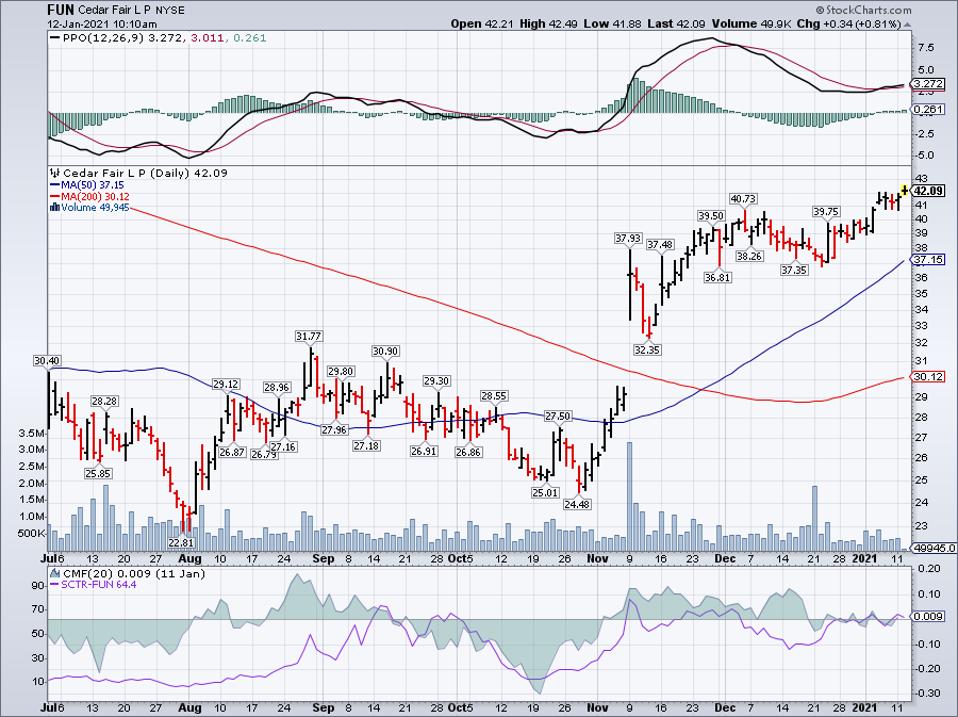Viewport: 958px width, 717px height.
Task: Click the Open 42.21 value
Action: coord(483,24)
